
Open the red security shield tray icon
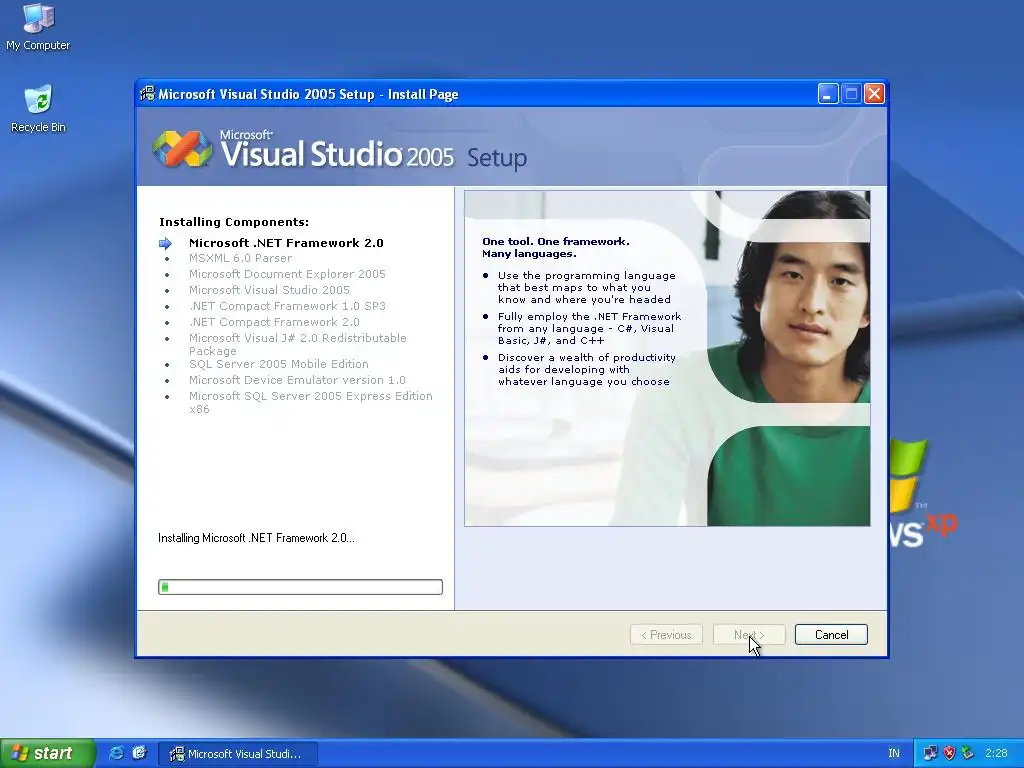tap(949, 753)
